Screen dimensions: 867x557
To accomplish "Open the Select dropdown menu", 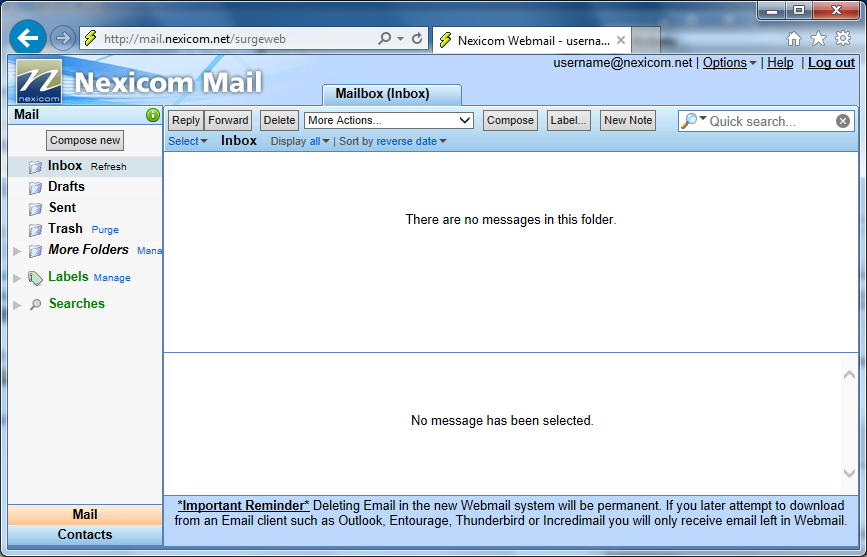I will pos(187,141).
